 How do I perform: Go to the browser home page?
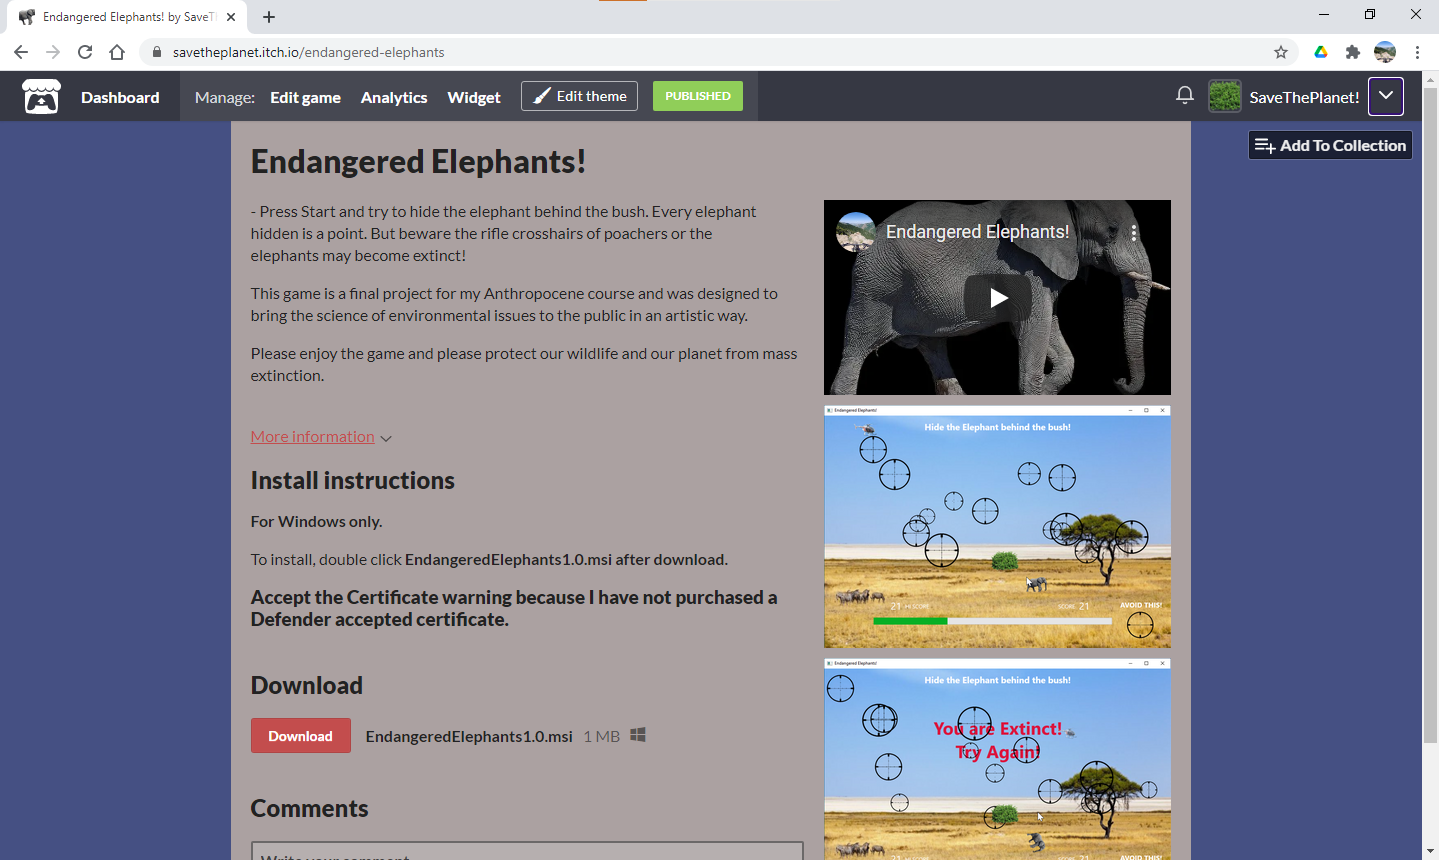117,52
